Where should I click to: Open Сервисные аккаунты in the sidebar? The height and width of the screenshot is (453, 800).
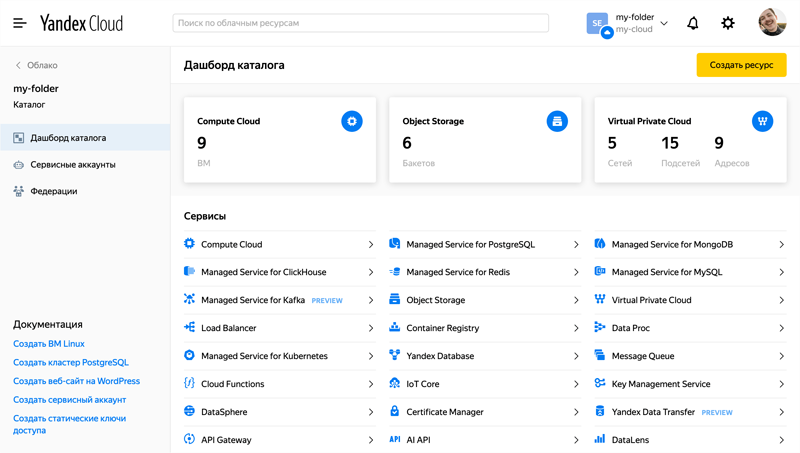pos(85,164)
